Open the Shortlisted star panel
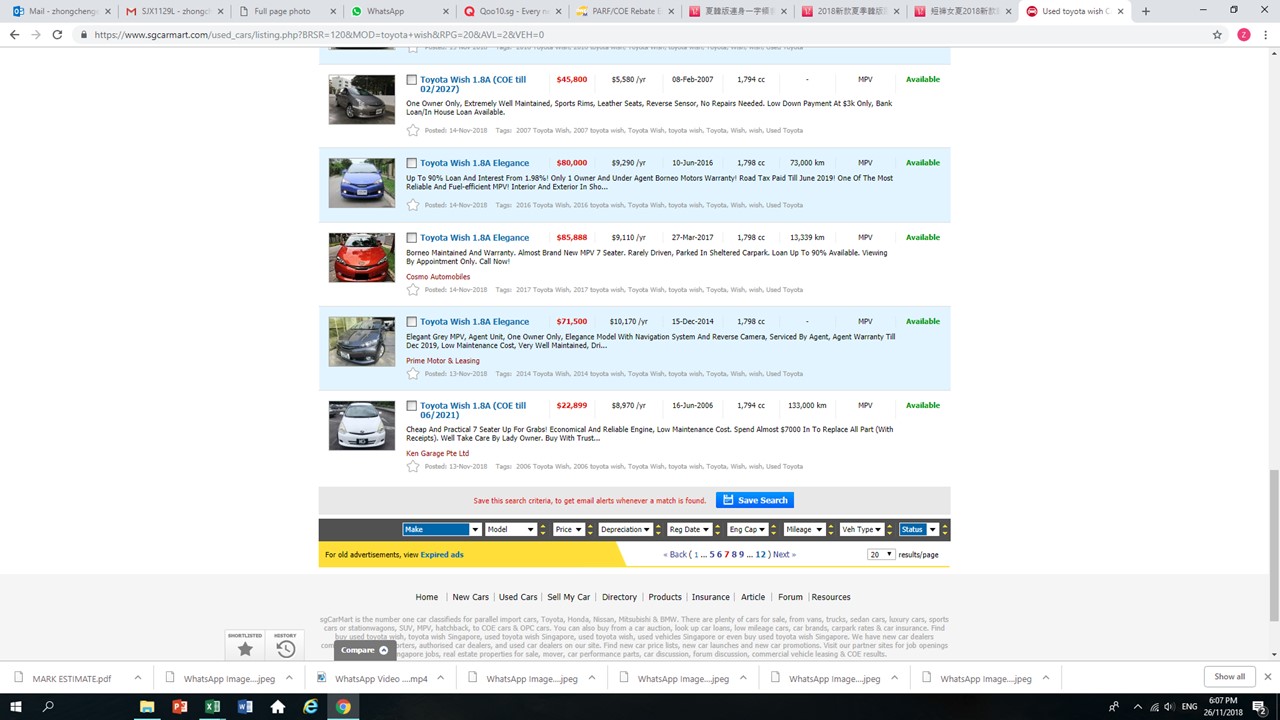This screenshot has height=720, width=1280. [x=245, y=648]
